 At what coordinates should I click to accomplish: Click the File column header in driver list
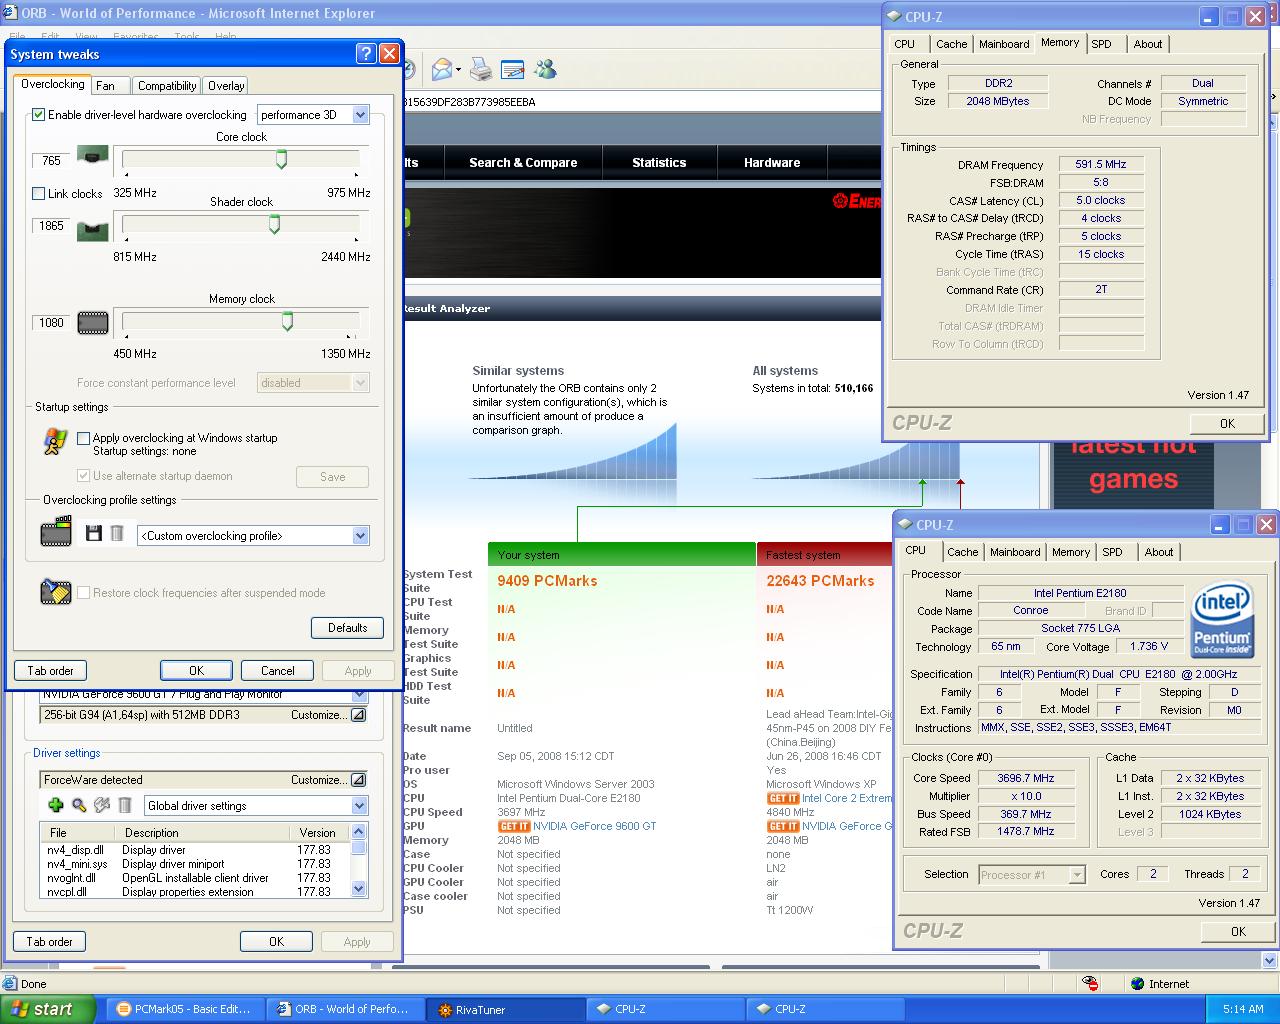point(77,832)
